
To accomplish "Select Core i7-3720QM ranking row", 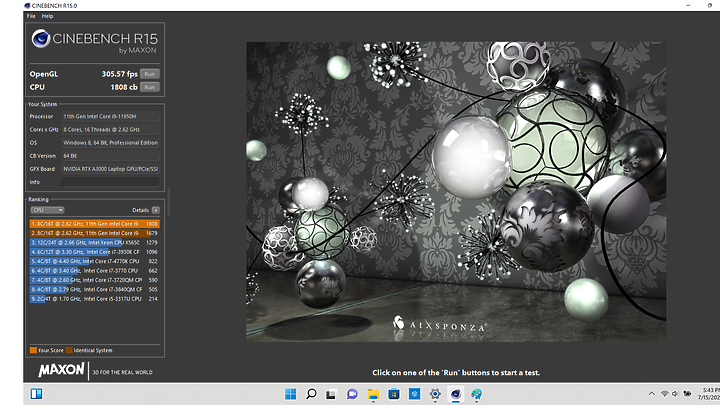I will click(95, 280).
